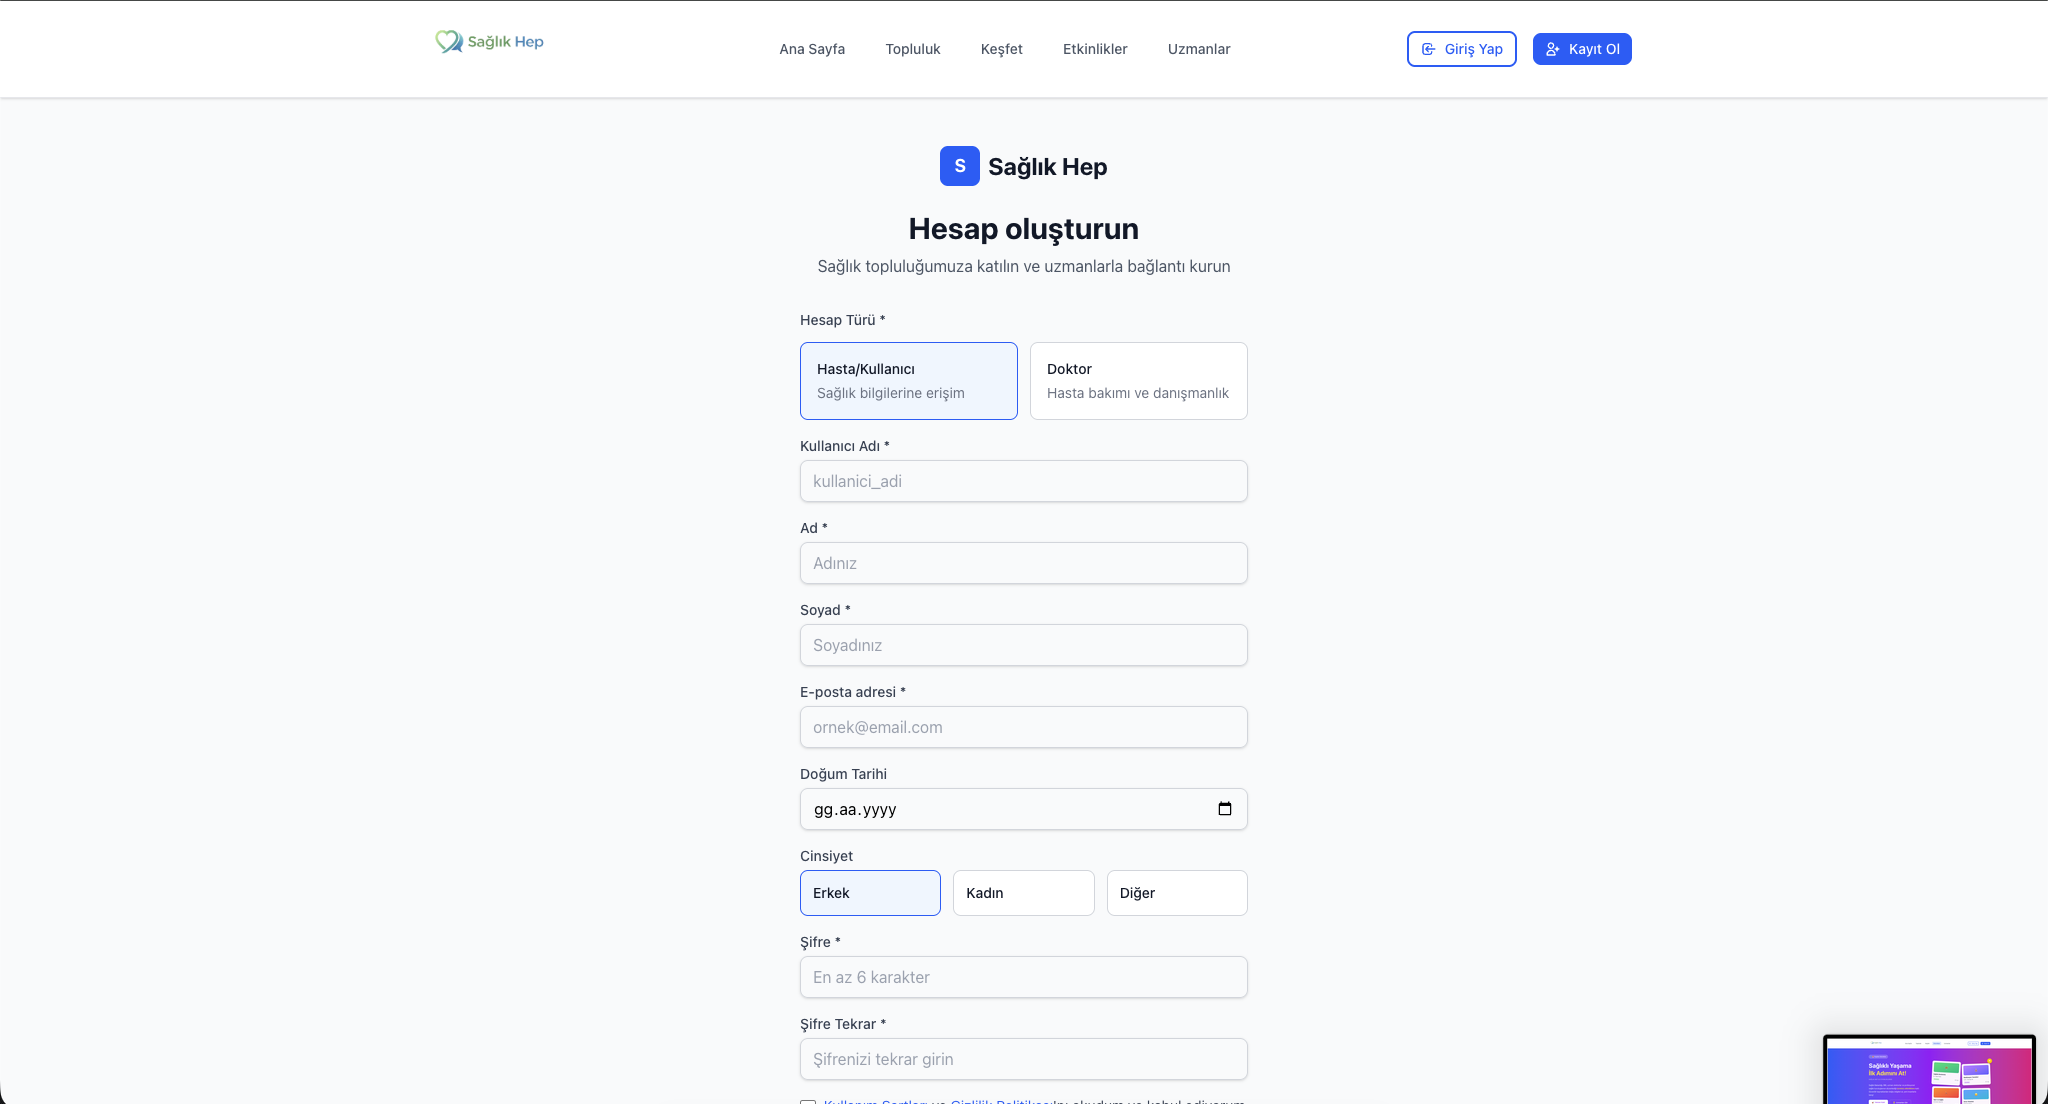Click the "Giriş Yap" button

(1461, 48)
